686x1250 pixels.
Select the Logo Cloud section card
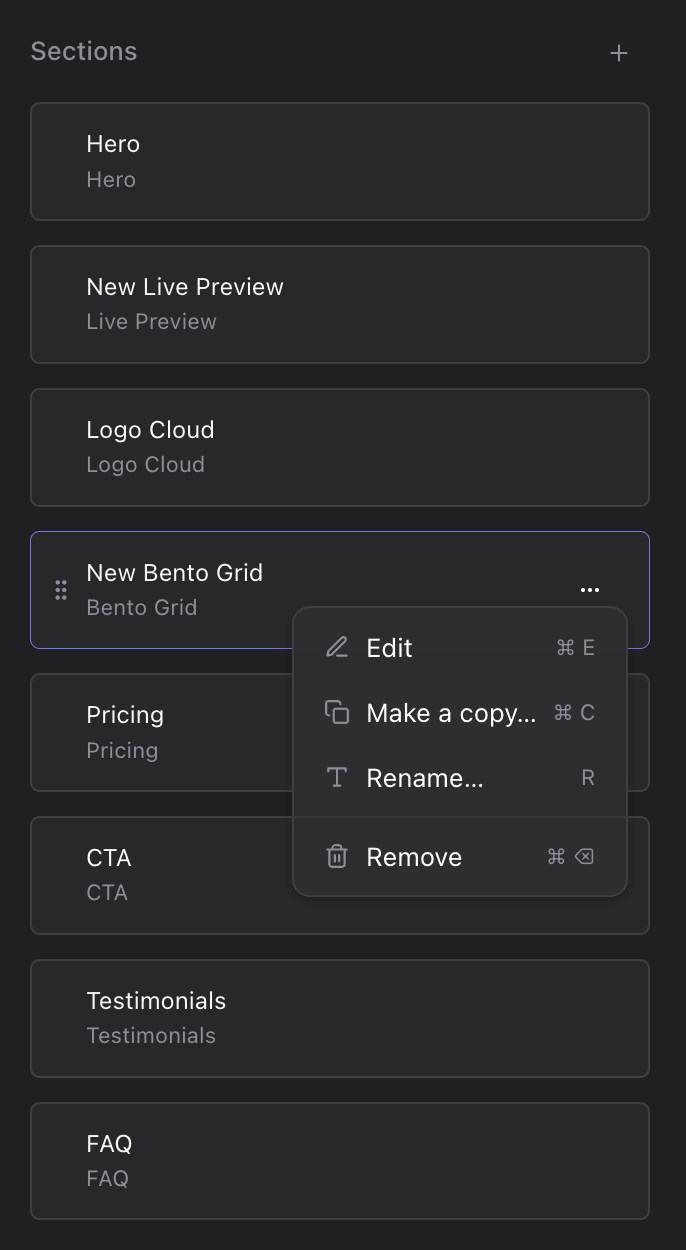coord(340,447)
